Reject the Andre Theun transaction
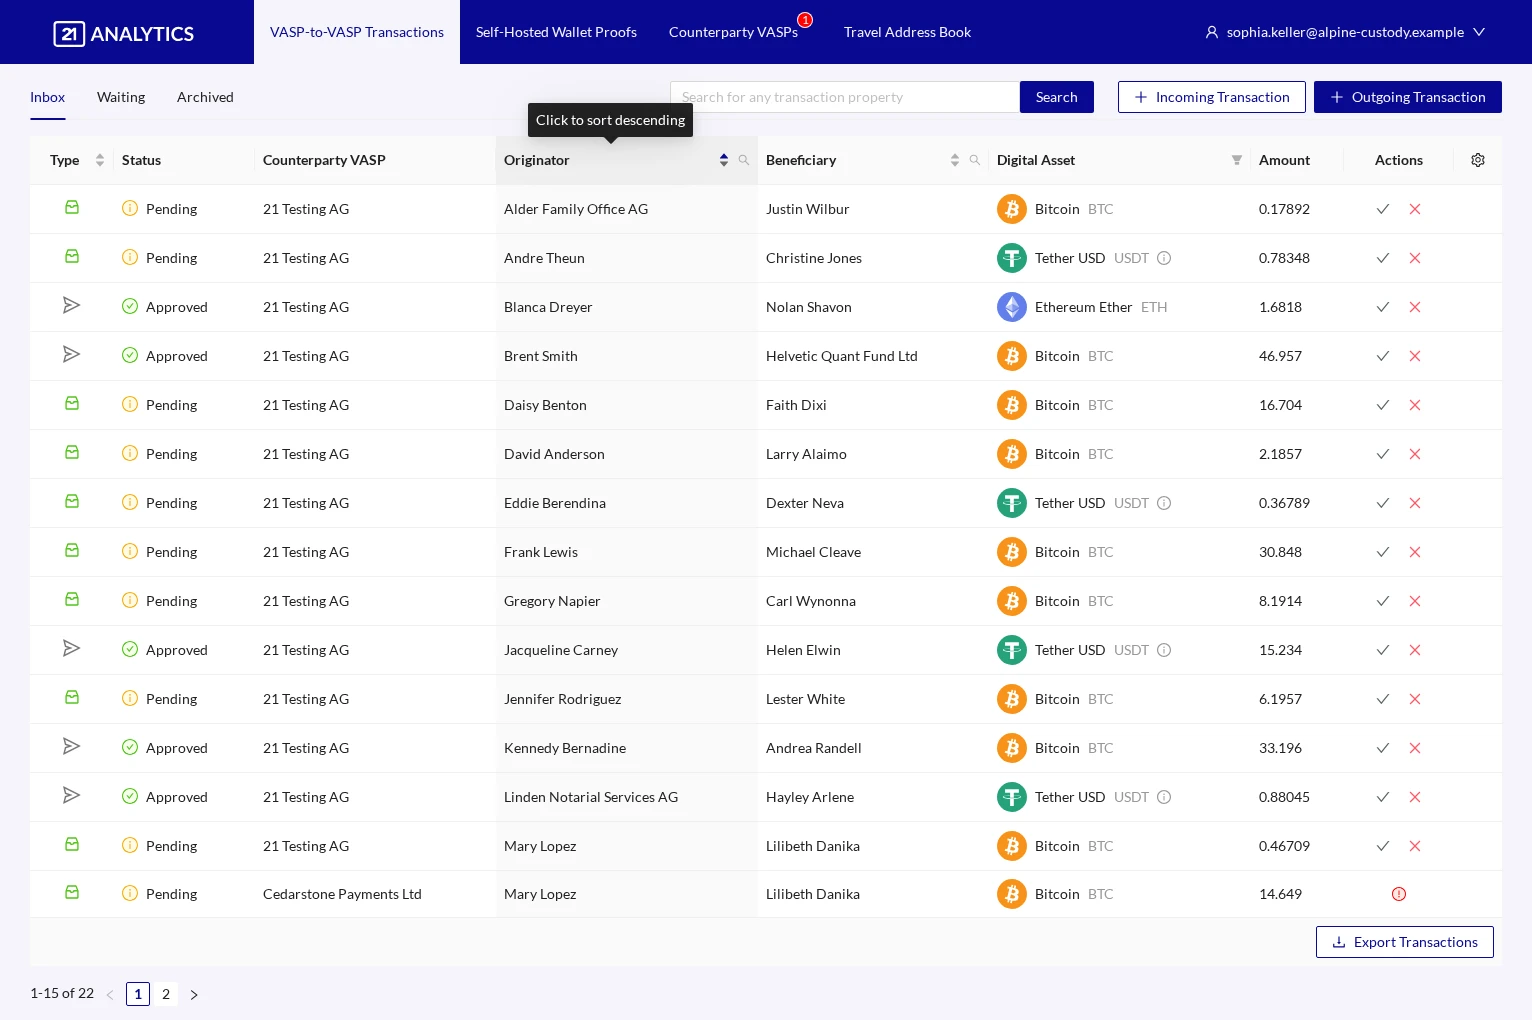This screenshot has width=1532, height=1020. pyautogui.click(x=1415, y=258)
